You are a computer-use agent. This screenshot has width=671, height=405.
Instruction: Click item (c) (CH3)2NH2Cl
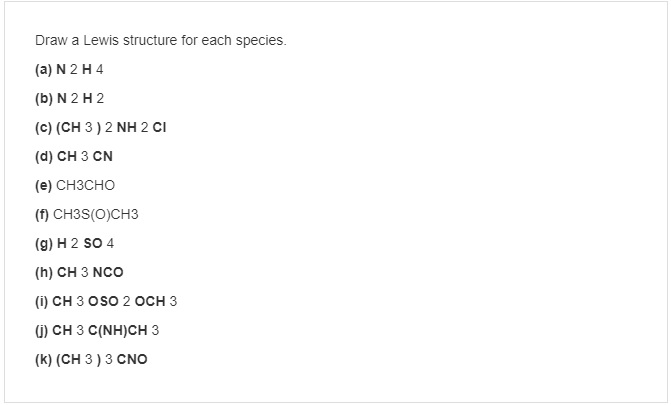pyautogui.click(x=101, y=128)
